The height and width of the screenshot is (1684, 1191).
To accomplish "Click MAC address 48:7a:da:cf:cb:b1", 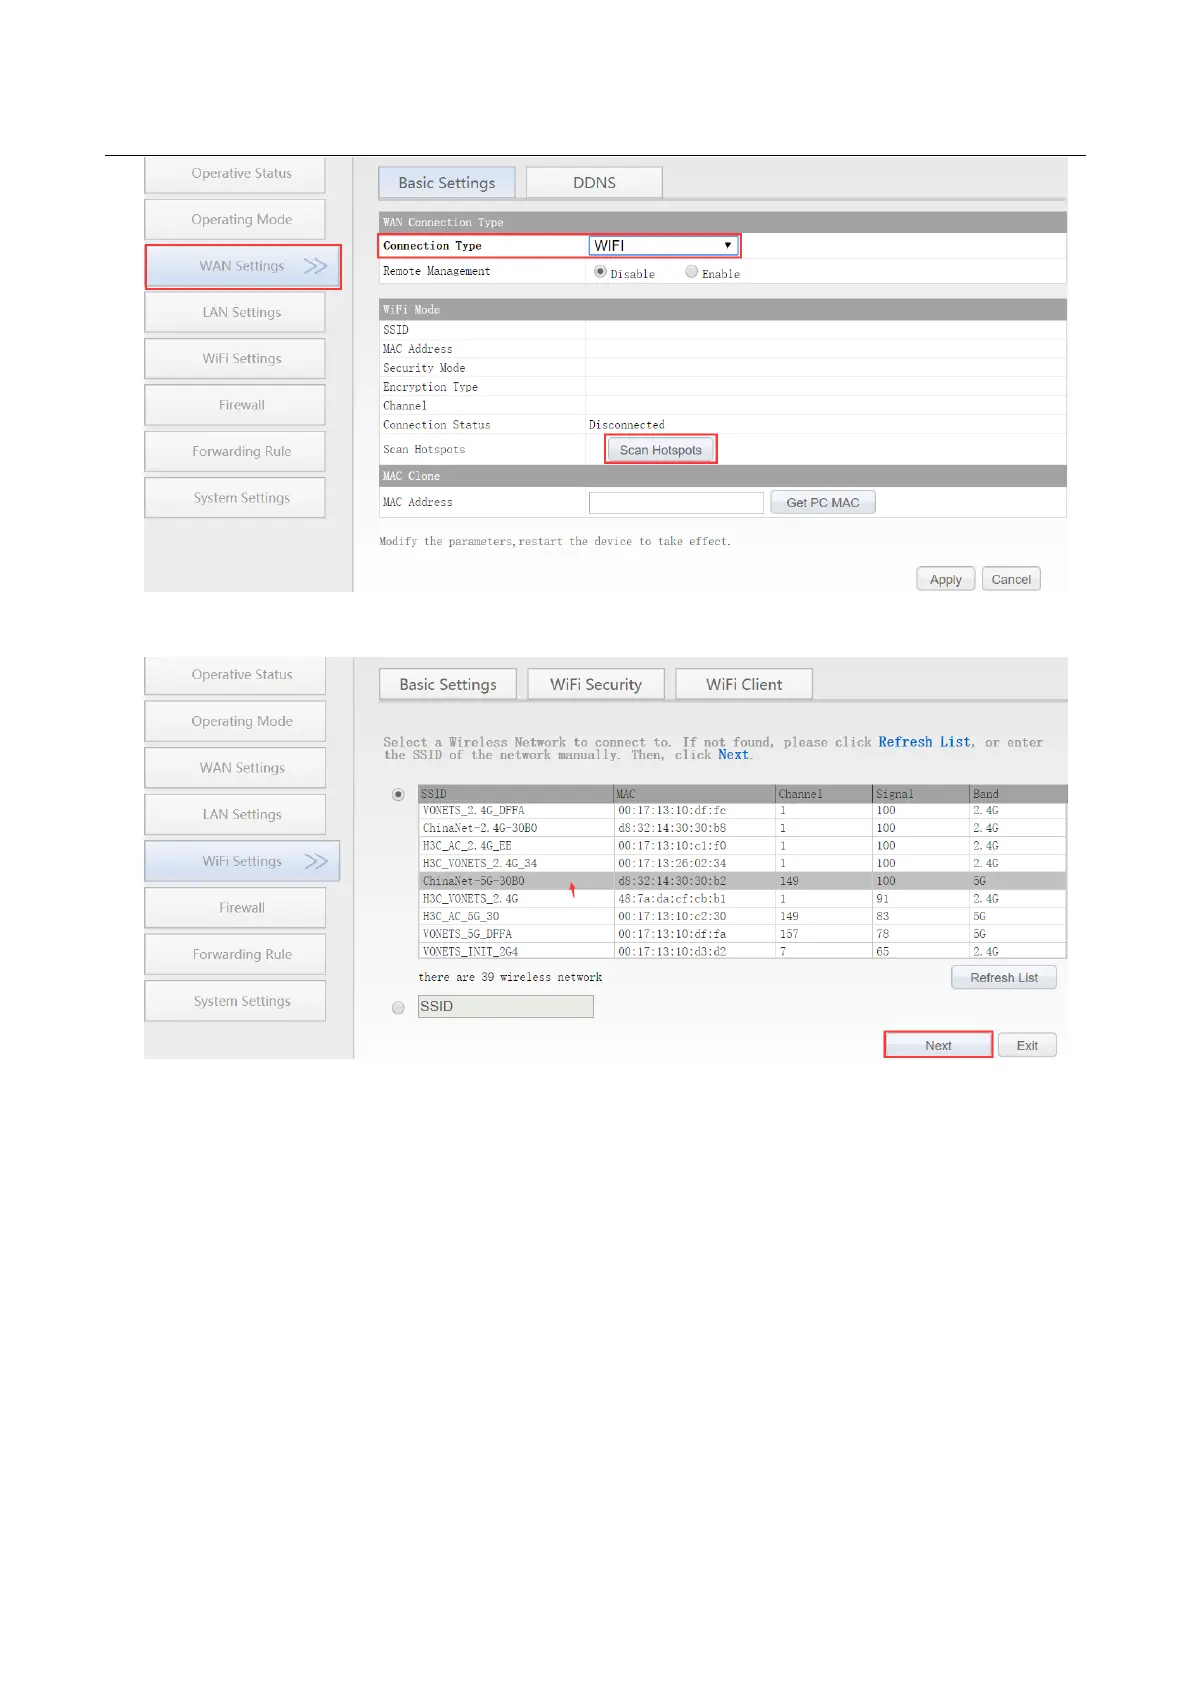I will 672,899.
